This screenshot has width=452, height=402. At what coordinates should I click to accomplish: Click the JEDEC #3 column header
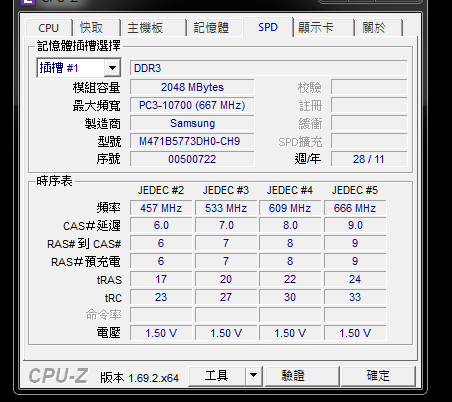[226, 190]
